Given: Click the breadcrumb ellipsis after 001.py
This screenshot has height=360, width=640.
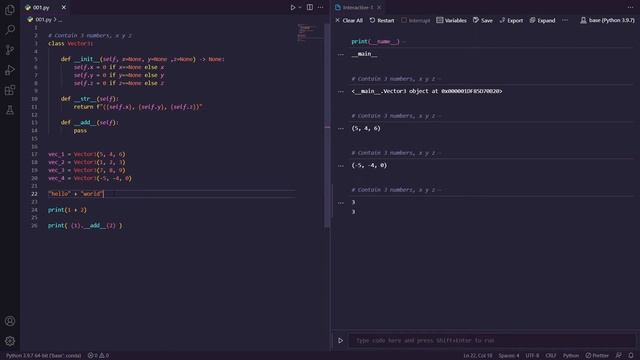Looking at the screenshot, I should point(60,20).
